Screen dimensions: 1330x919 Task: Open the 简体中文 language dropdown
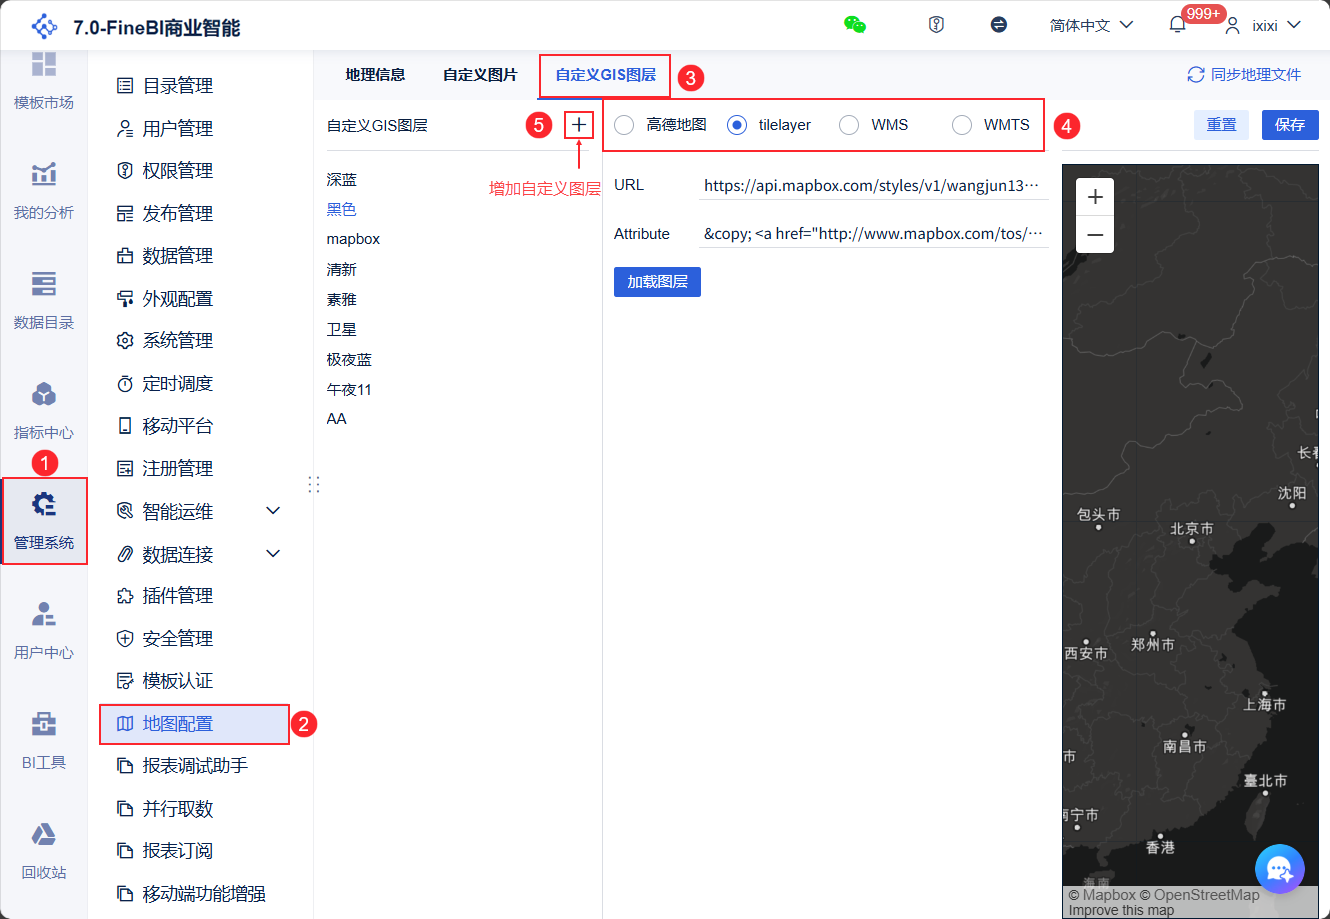pyautogui.click(x=1091, y=25)
